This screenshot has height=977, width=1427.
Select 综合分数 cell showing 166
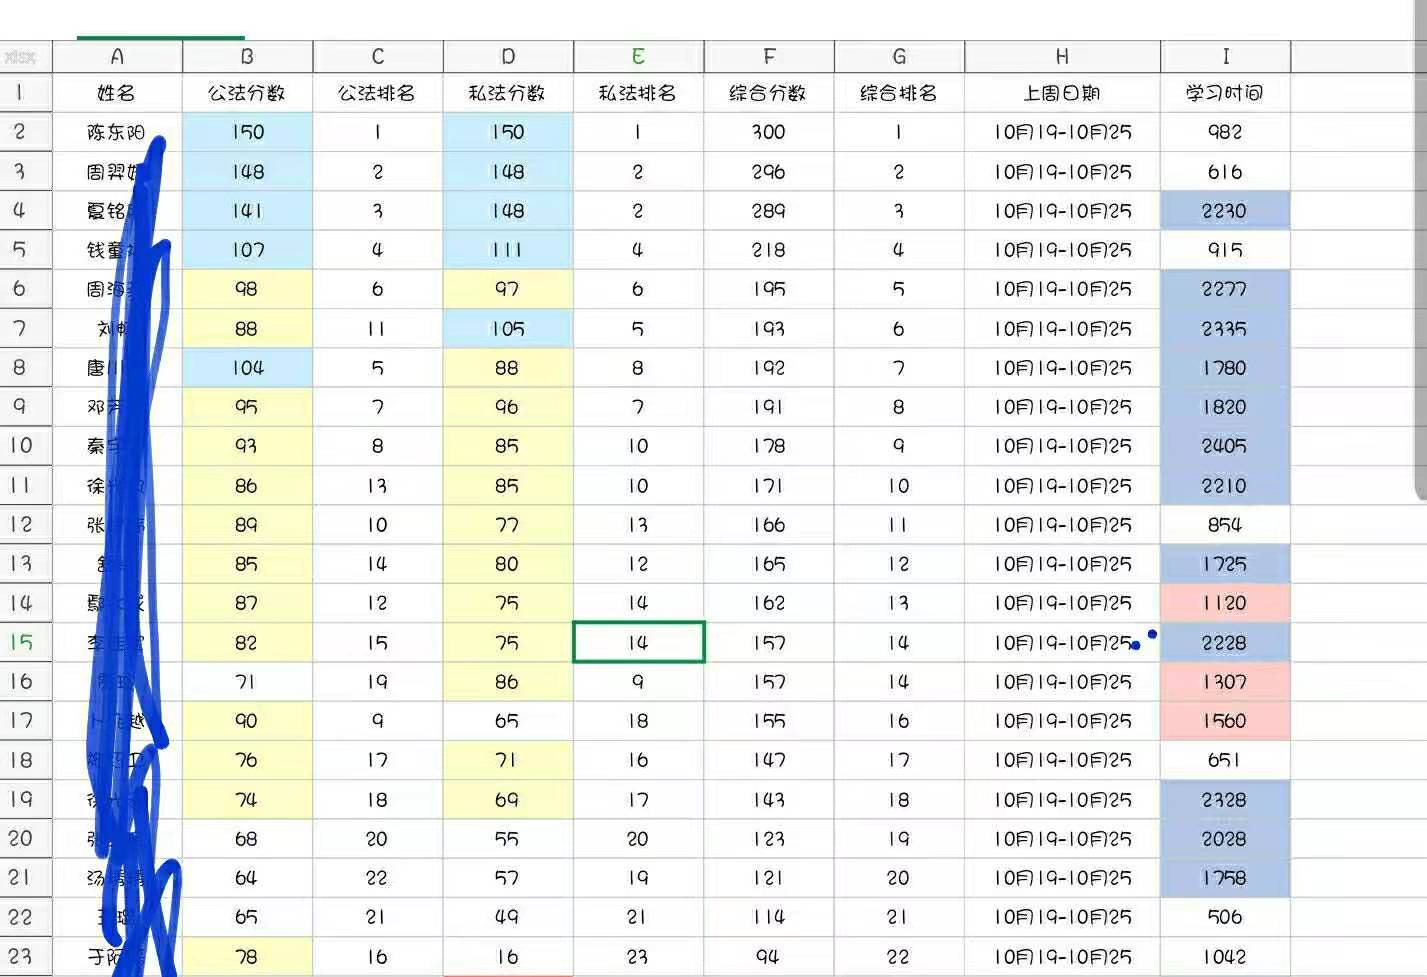[769, 525]
